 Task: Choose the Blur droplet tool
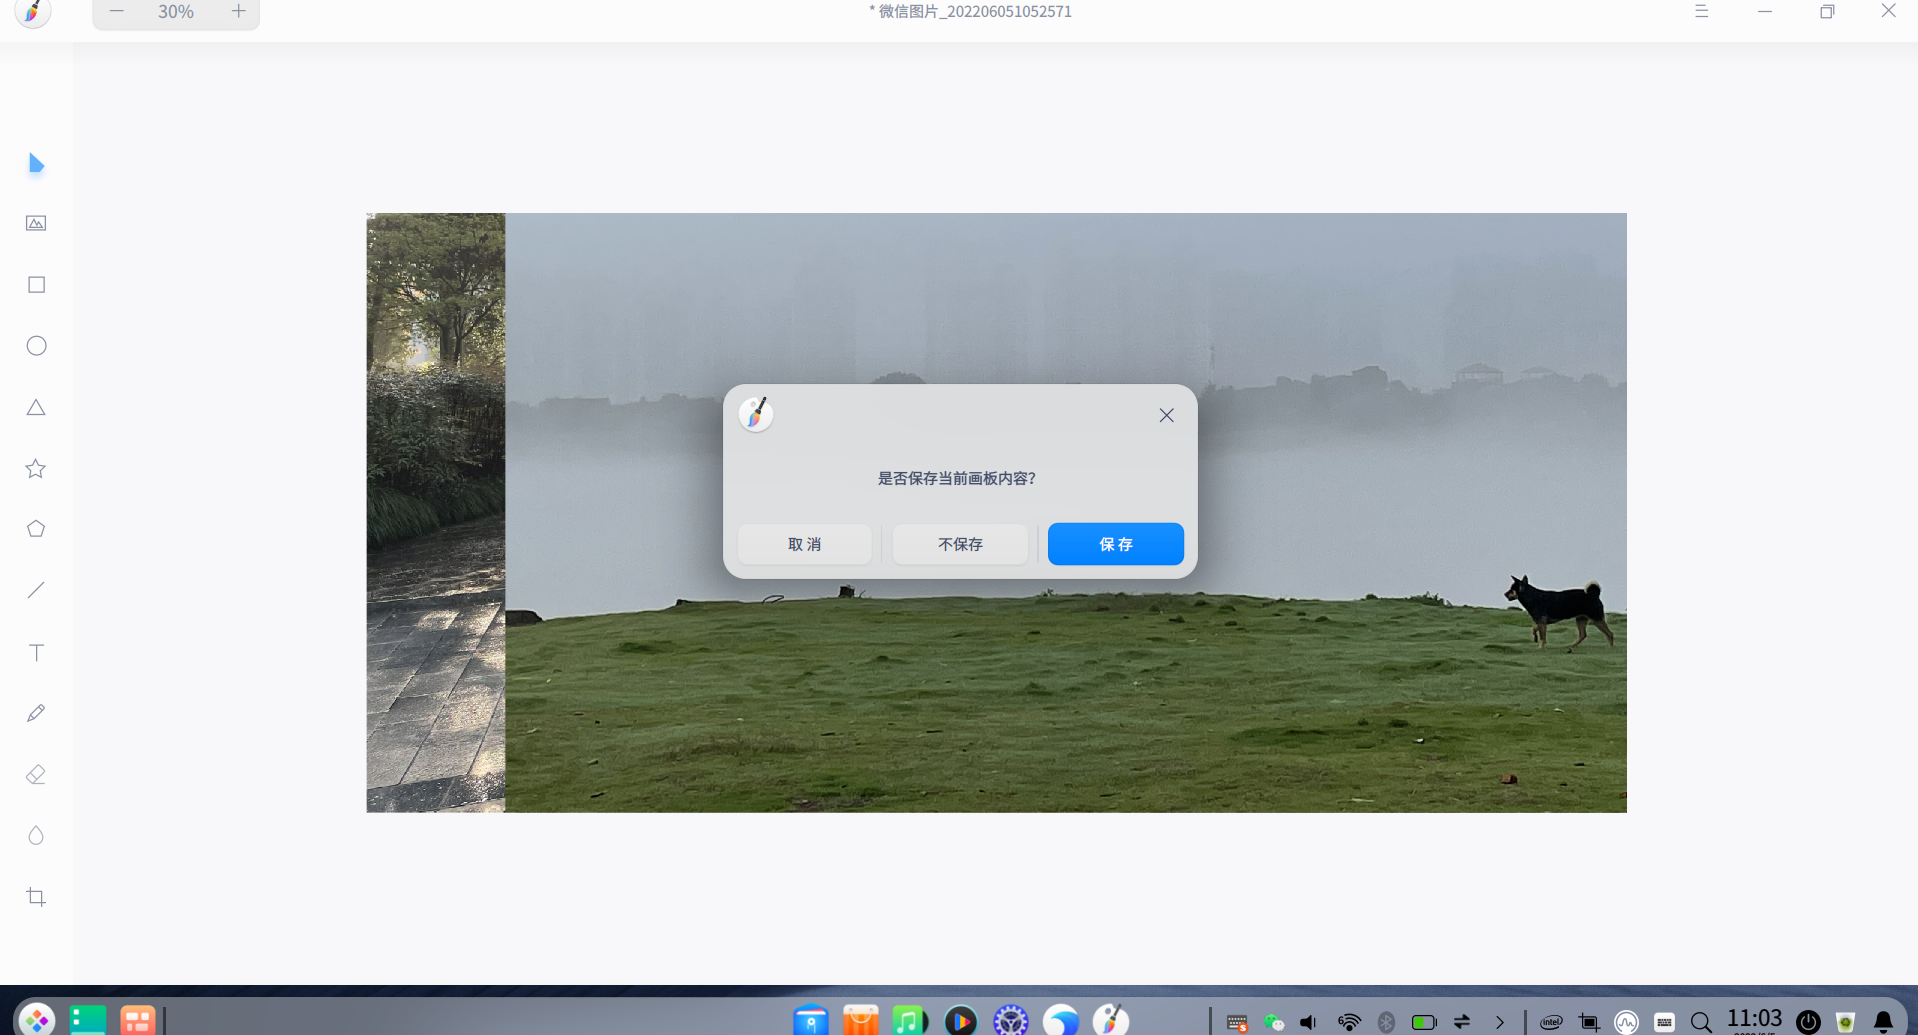pos(36,835)
